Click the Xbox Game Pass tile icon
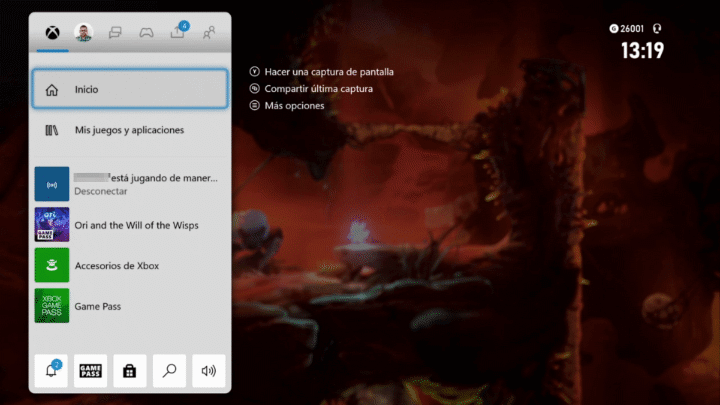Screen dimensions: 720x405 52,306
